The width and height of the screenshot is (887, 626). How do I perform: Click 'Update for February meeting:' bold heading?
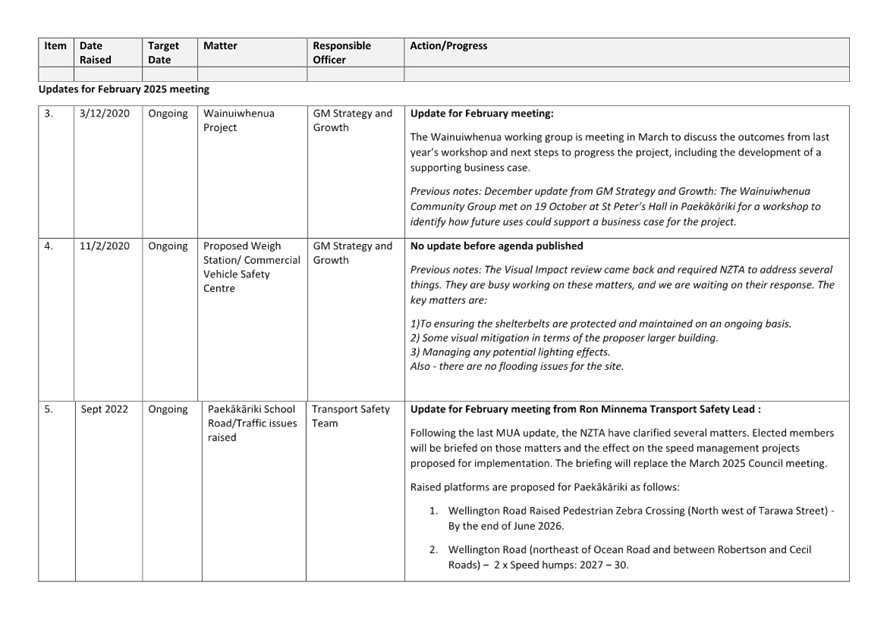482,114
